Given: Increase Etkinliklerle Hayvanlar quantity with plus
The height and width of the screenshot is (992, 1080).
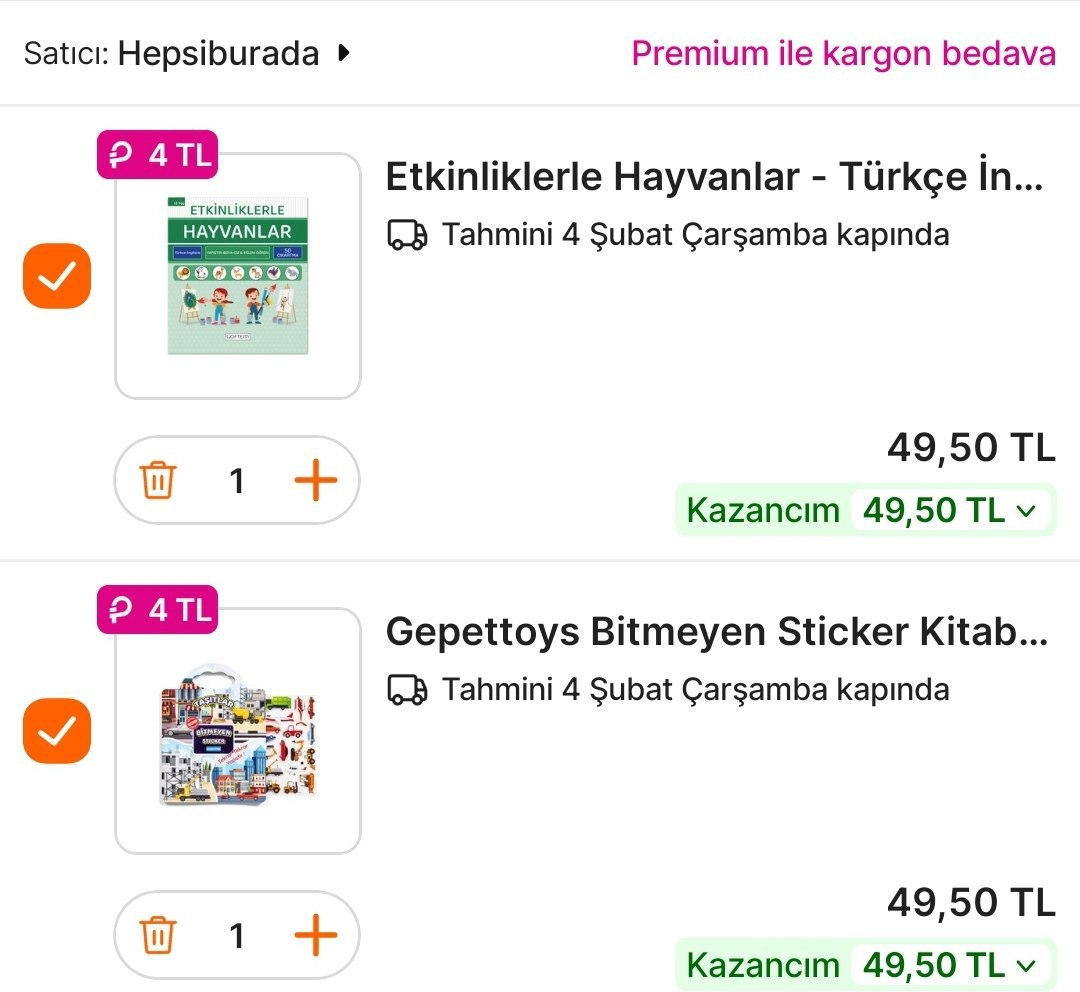Looking at the screenshot, I should tap(315, 481).
